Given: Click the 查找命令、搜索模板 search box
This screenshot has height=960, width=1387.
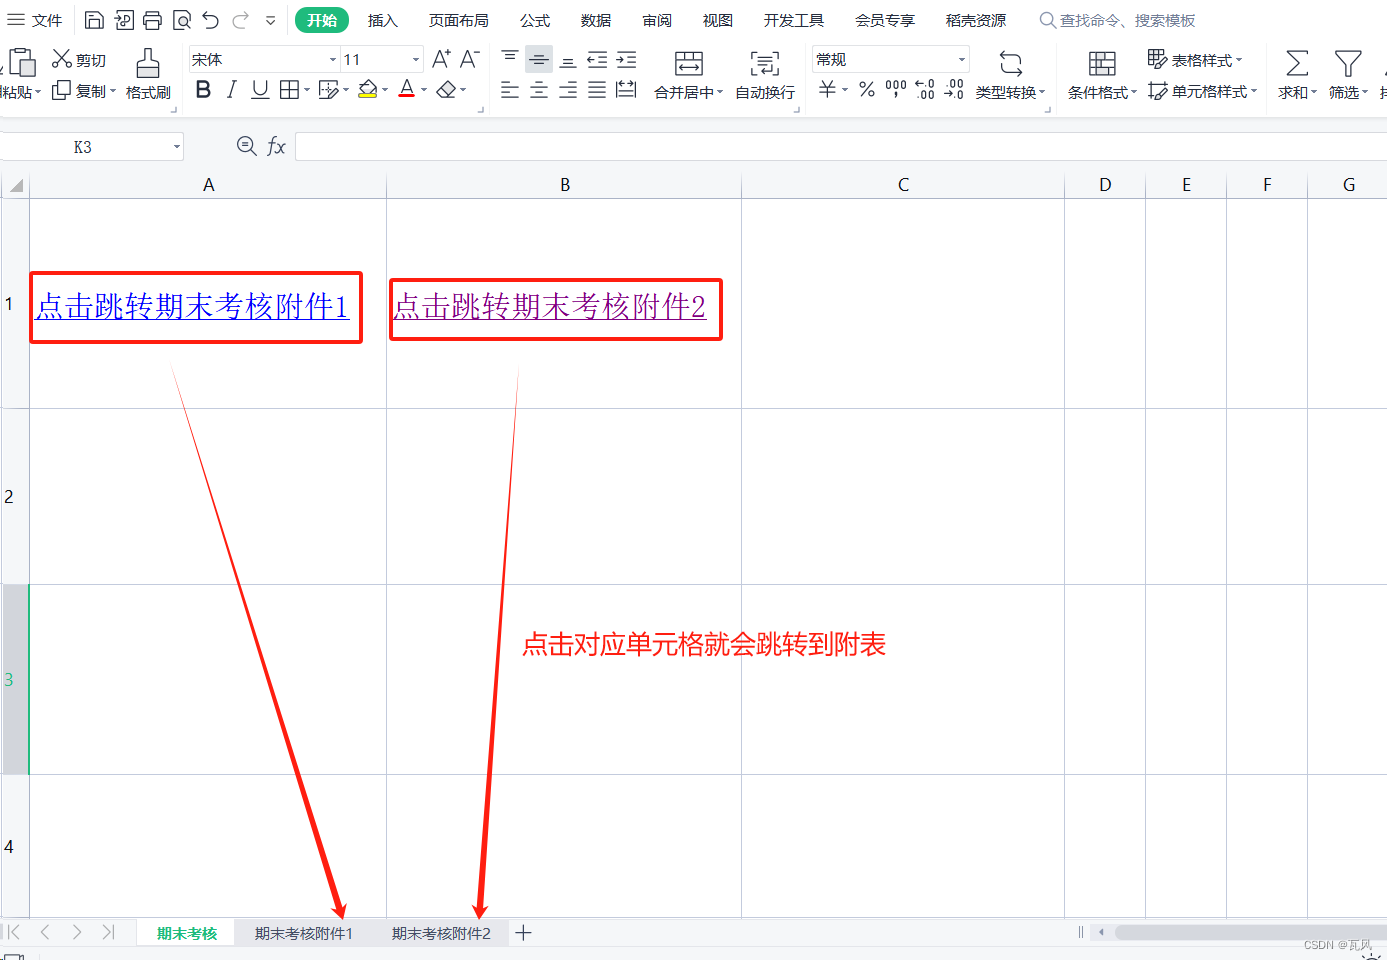Looking at the screenshot, I should 1118,20.
